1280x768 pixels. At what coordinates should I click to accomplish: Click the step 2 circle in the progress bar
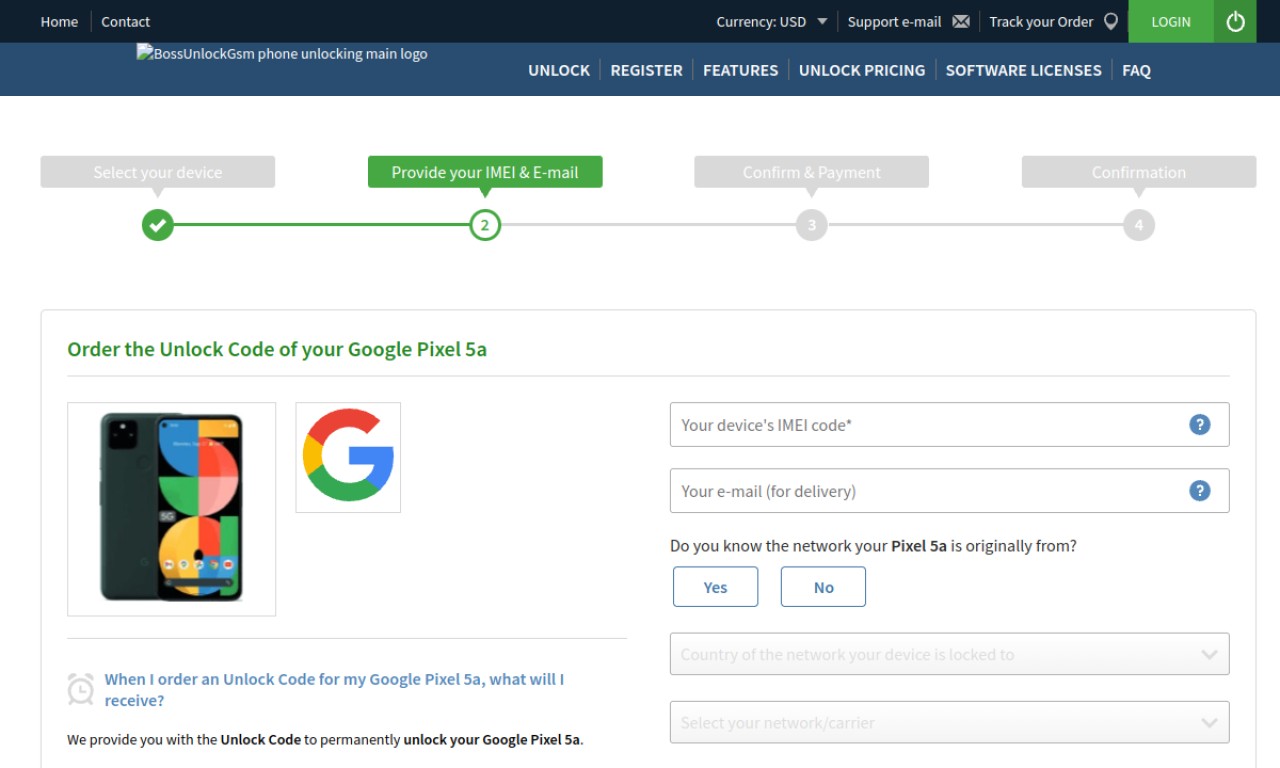pos(485,225)
